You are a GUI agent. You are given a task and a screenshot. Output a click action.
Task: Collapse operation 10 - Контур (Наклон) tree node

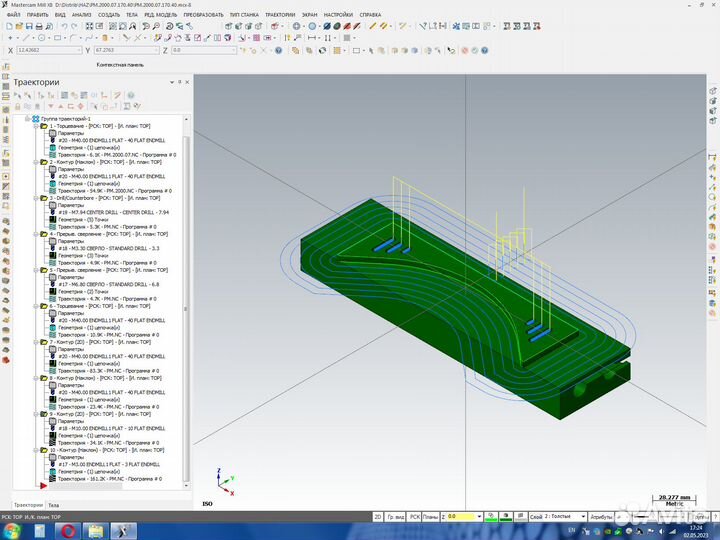click(36, 450)
